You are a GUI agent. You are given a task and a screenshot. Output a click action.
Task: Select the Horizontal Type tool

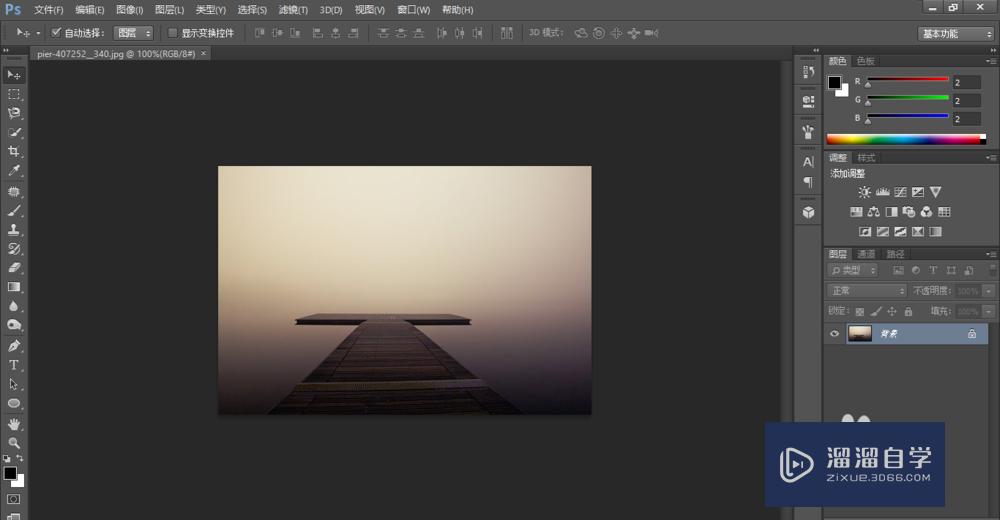14,365
